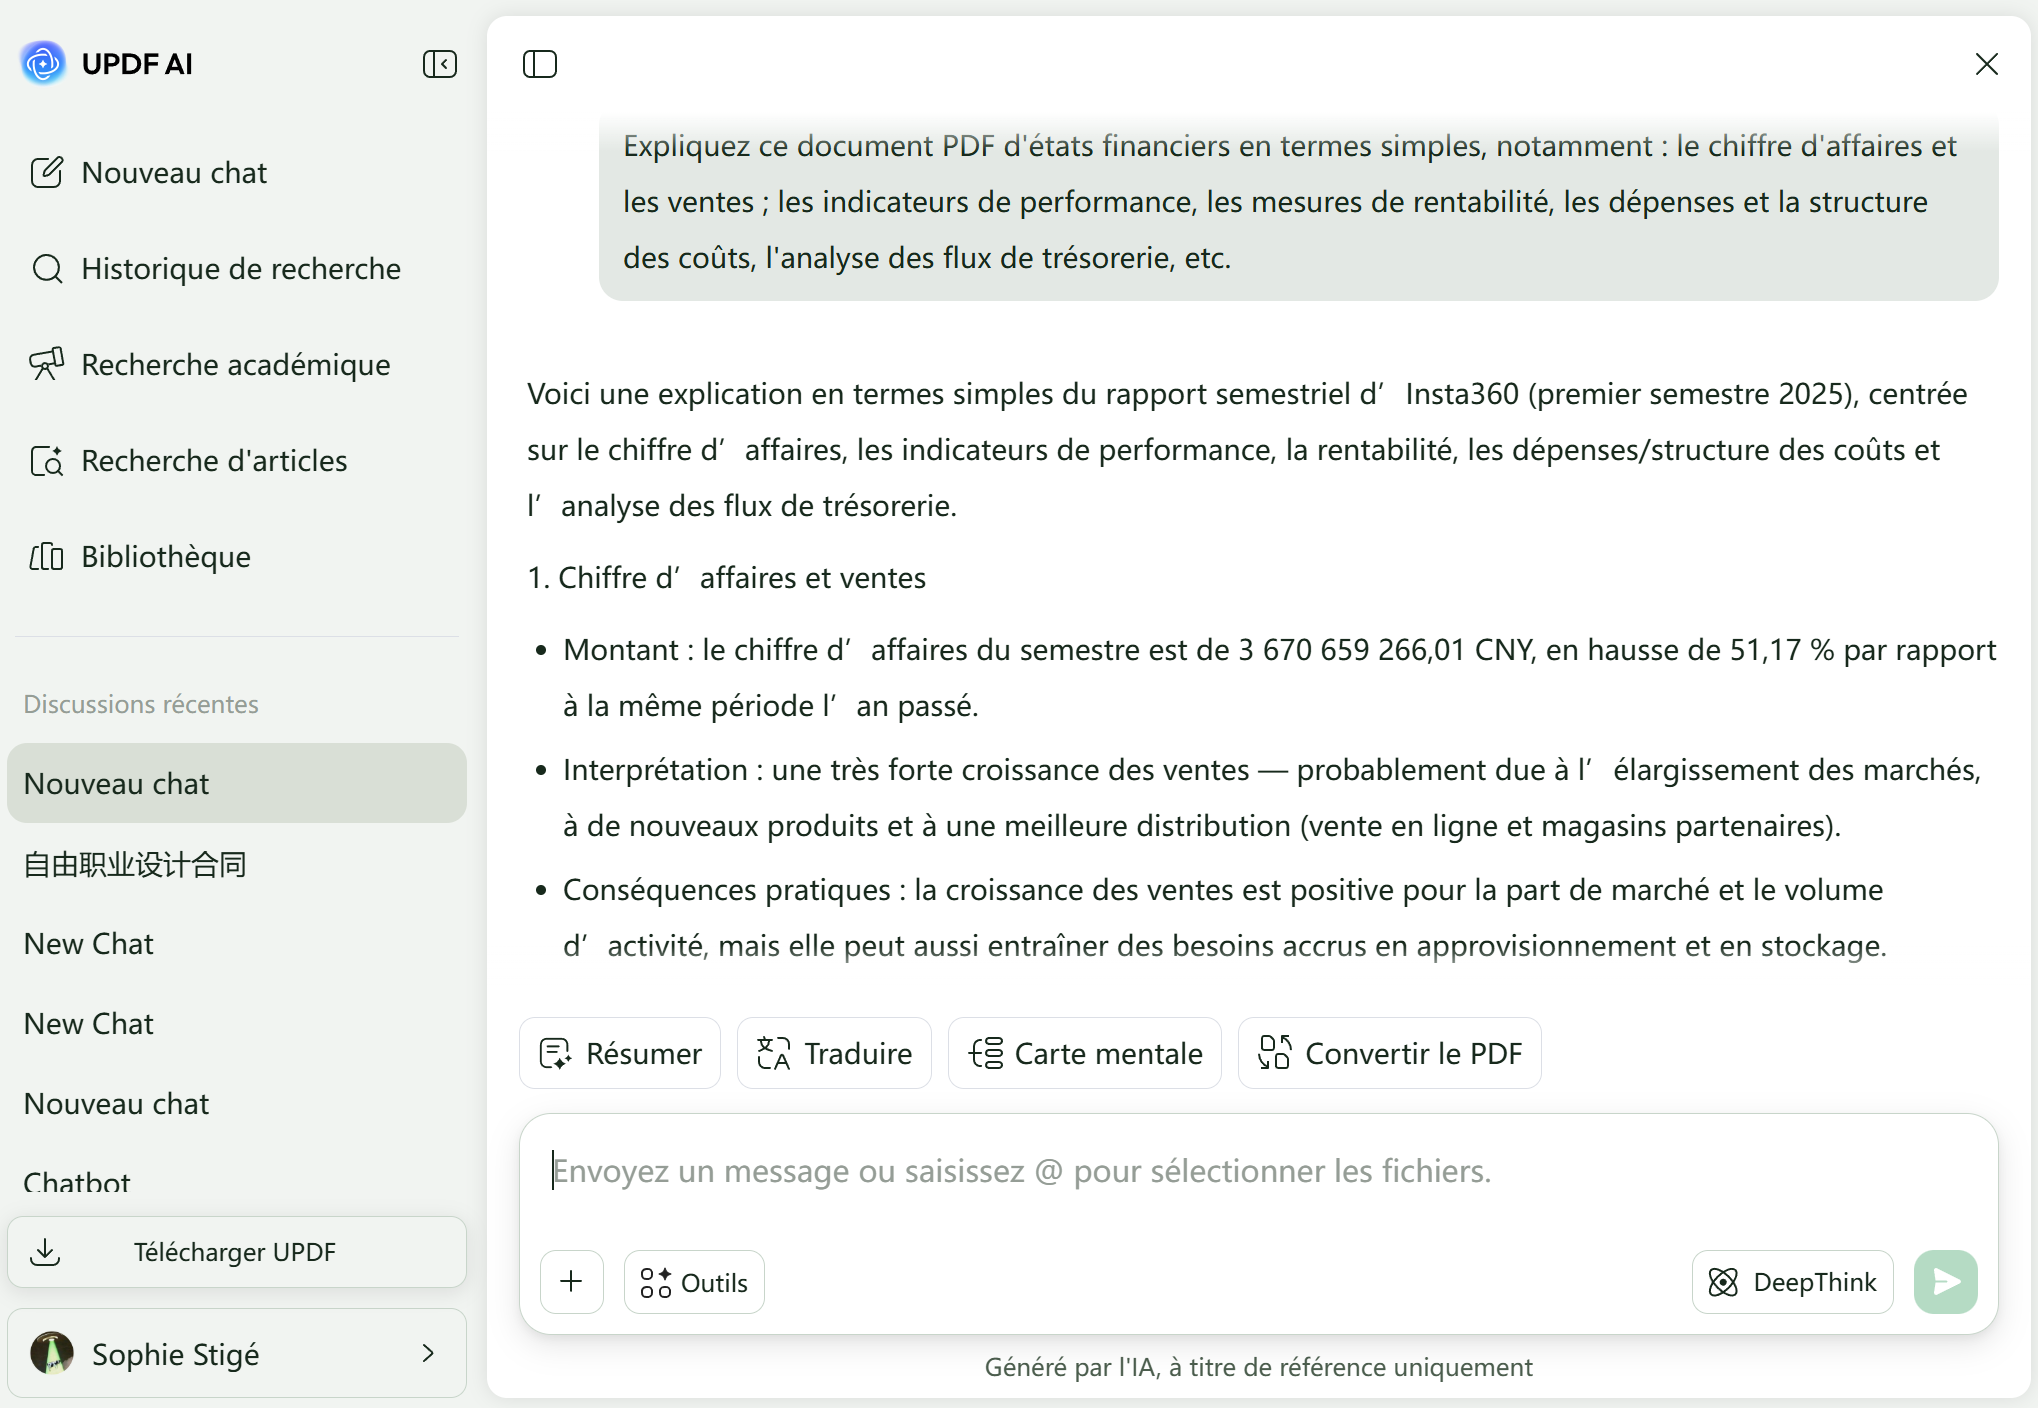This screenshot has height=1408, width=2038.
Task: Expand Sophie Stigé account options
Action: pyautogui.click(x=428, y=1353)
